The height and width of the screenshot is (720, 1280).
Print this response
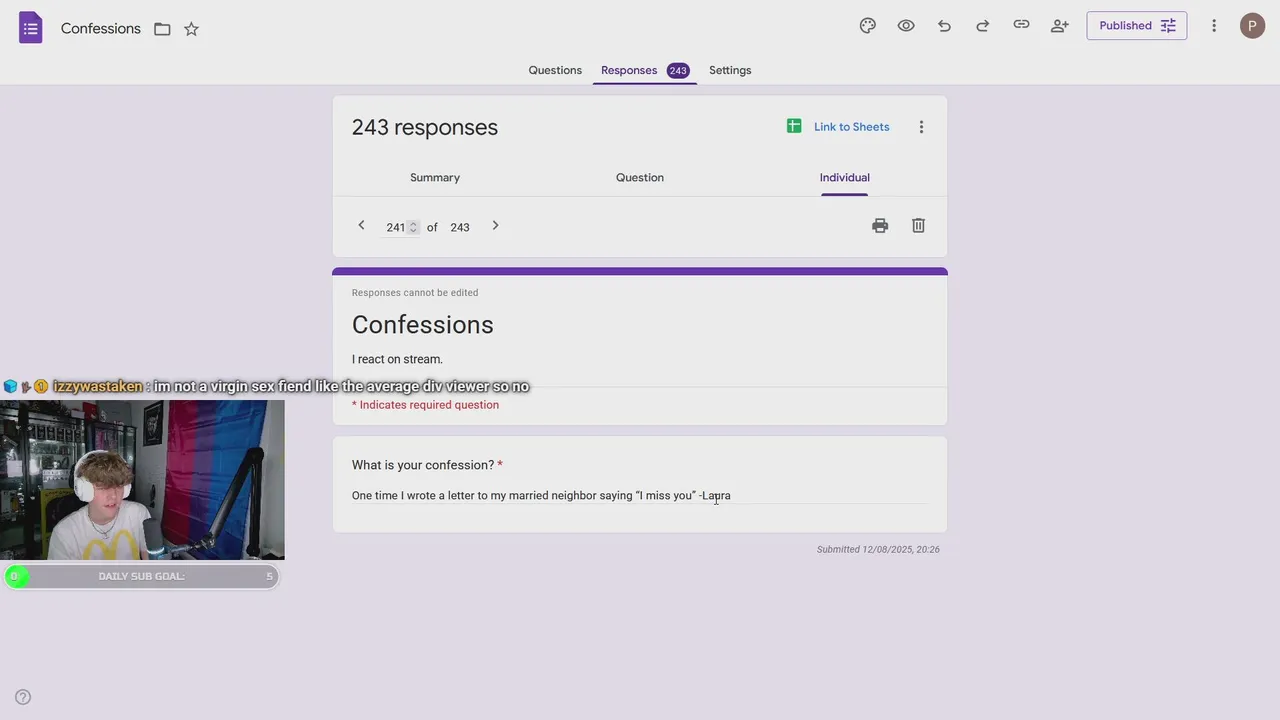(x=880, y=226)
